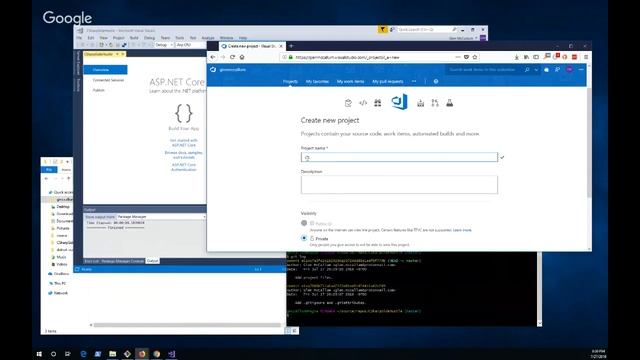Bookmark this page with the star icon
Image resolution: width=640 pixels, height=360 pixels.
pos(475,57)
